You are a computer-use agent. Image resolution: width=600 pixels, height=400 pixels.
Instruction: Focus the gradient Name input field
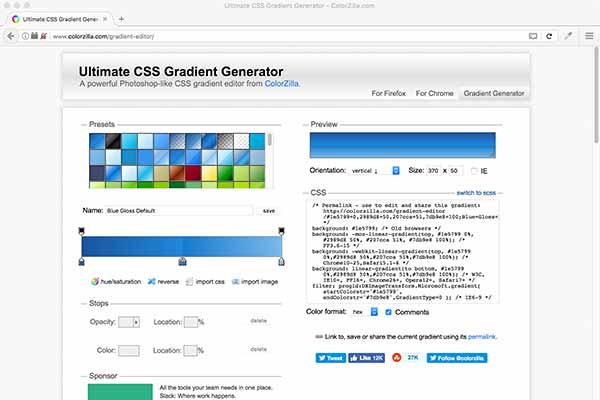click(179, 211)
